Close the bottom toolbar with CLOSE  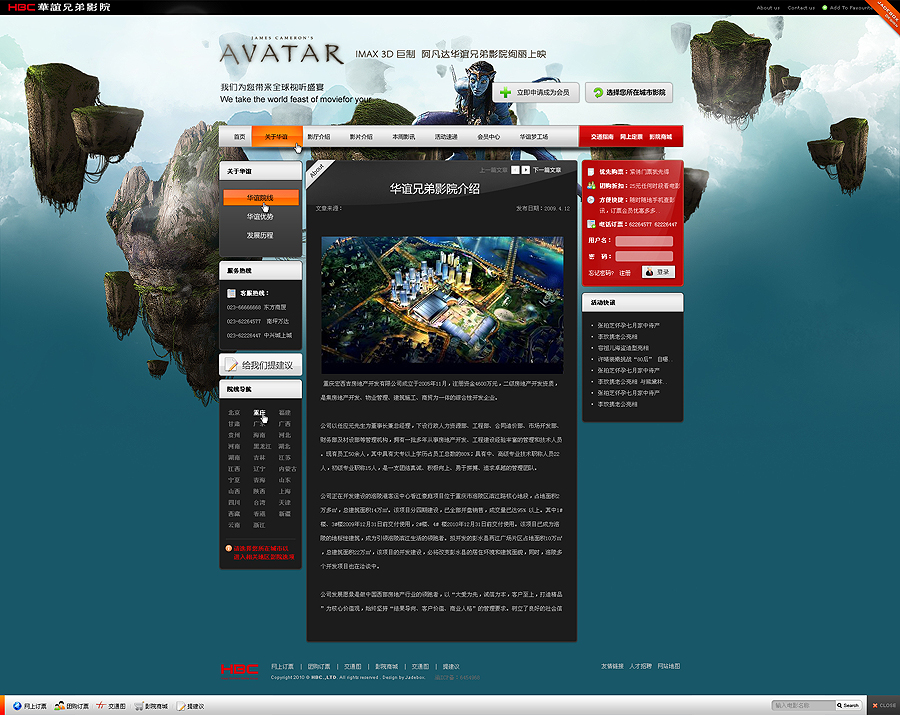point(885,705)
